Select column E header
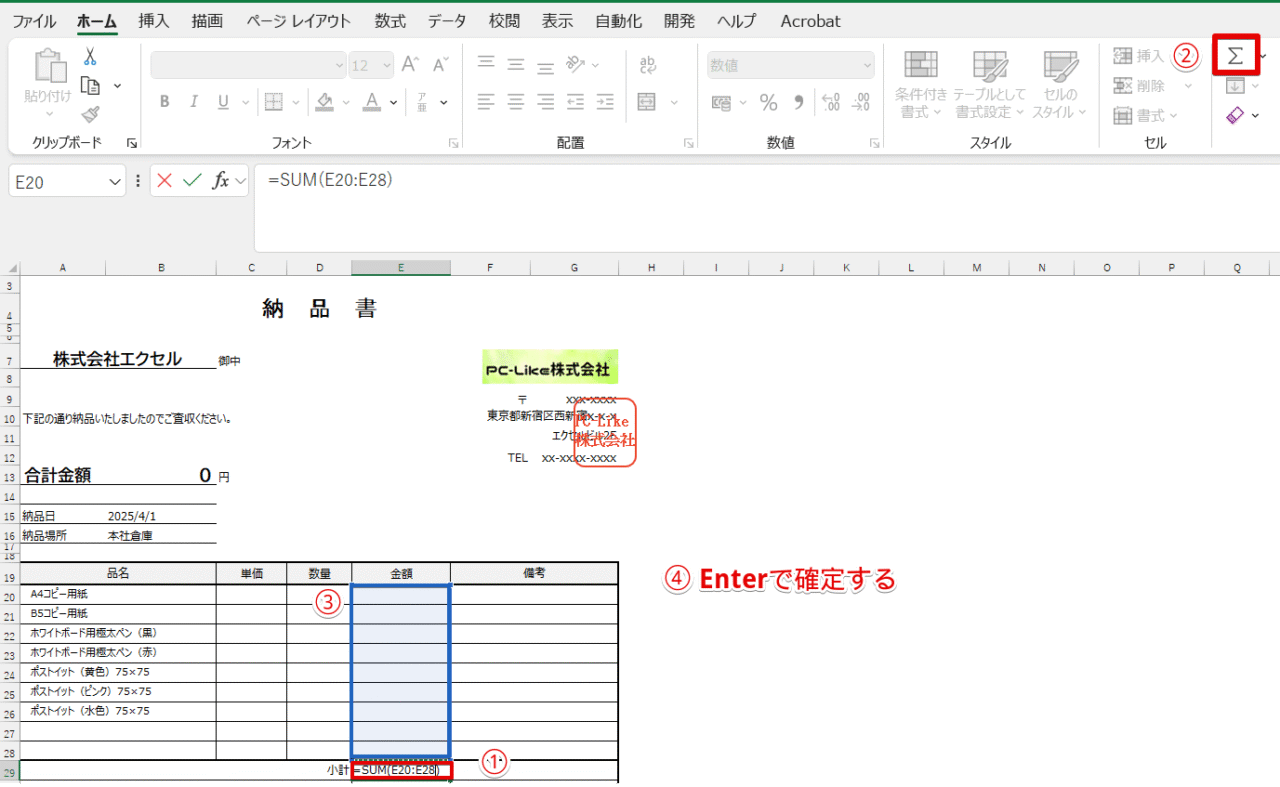 [400, 268]
